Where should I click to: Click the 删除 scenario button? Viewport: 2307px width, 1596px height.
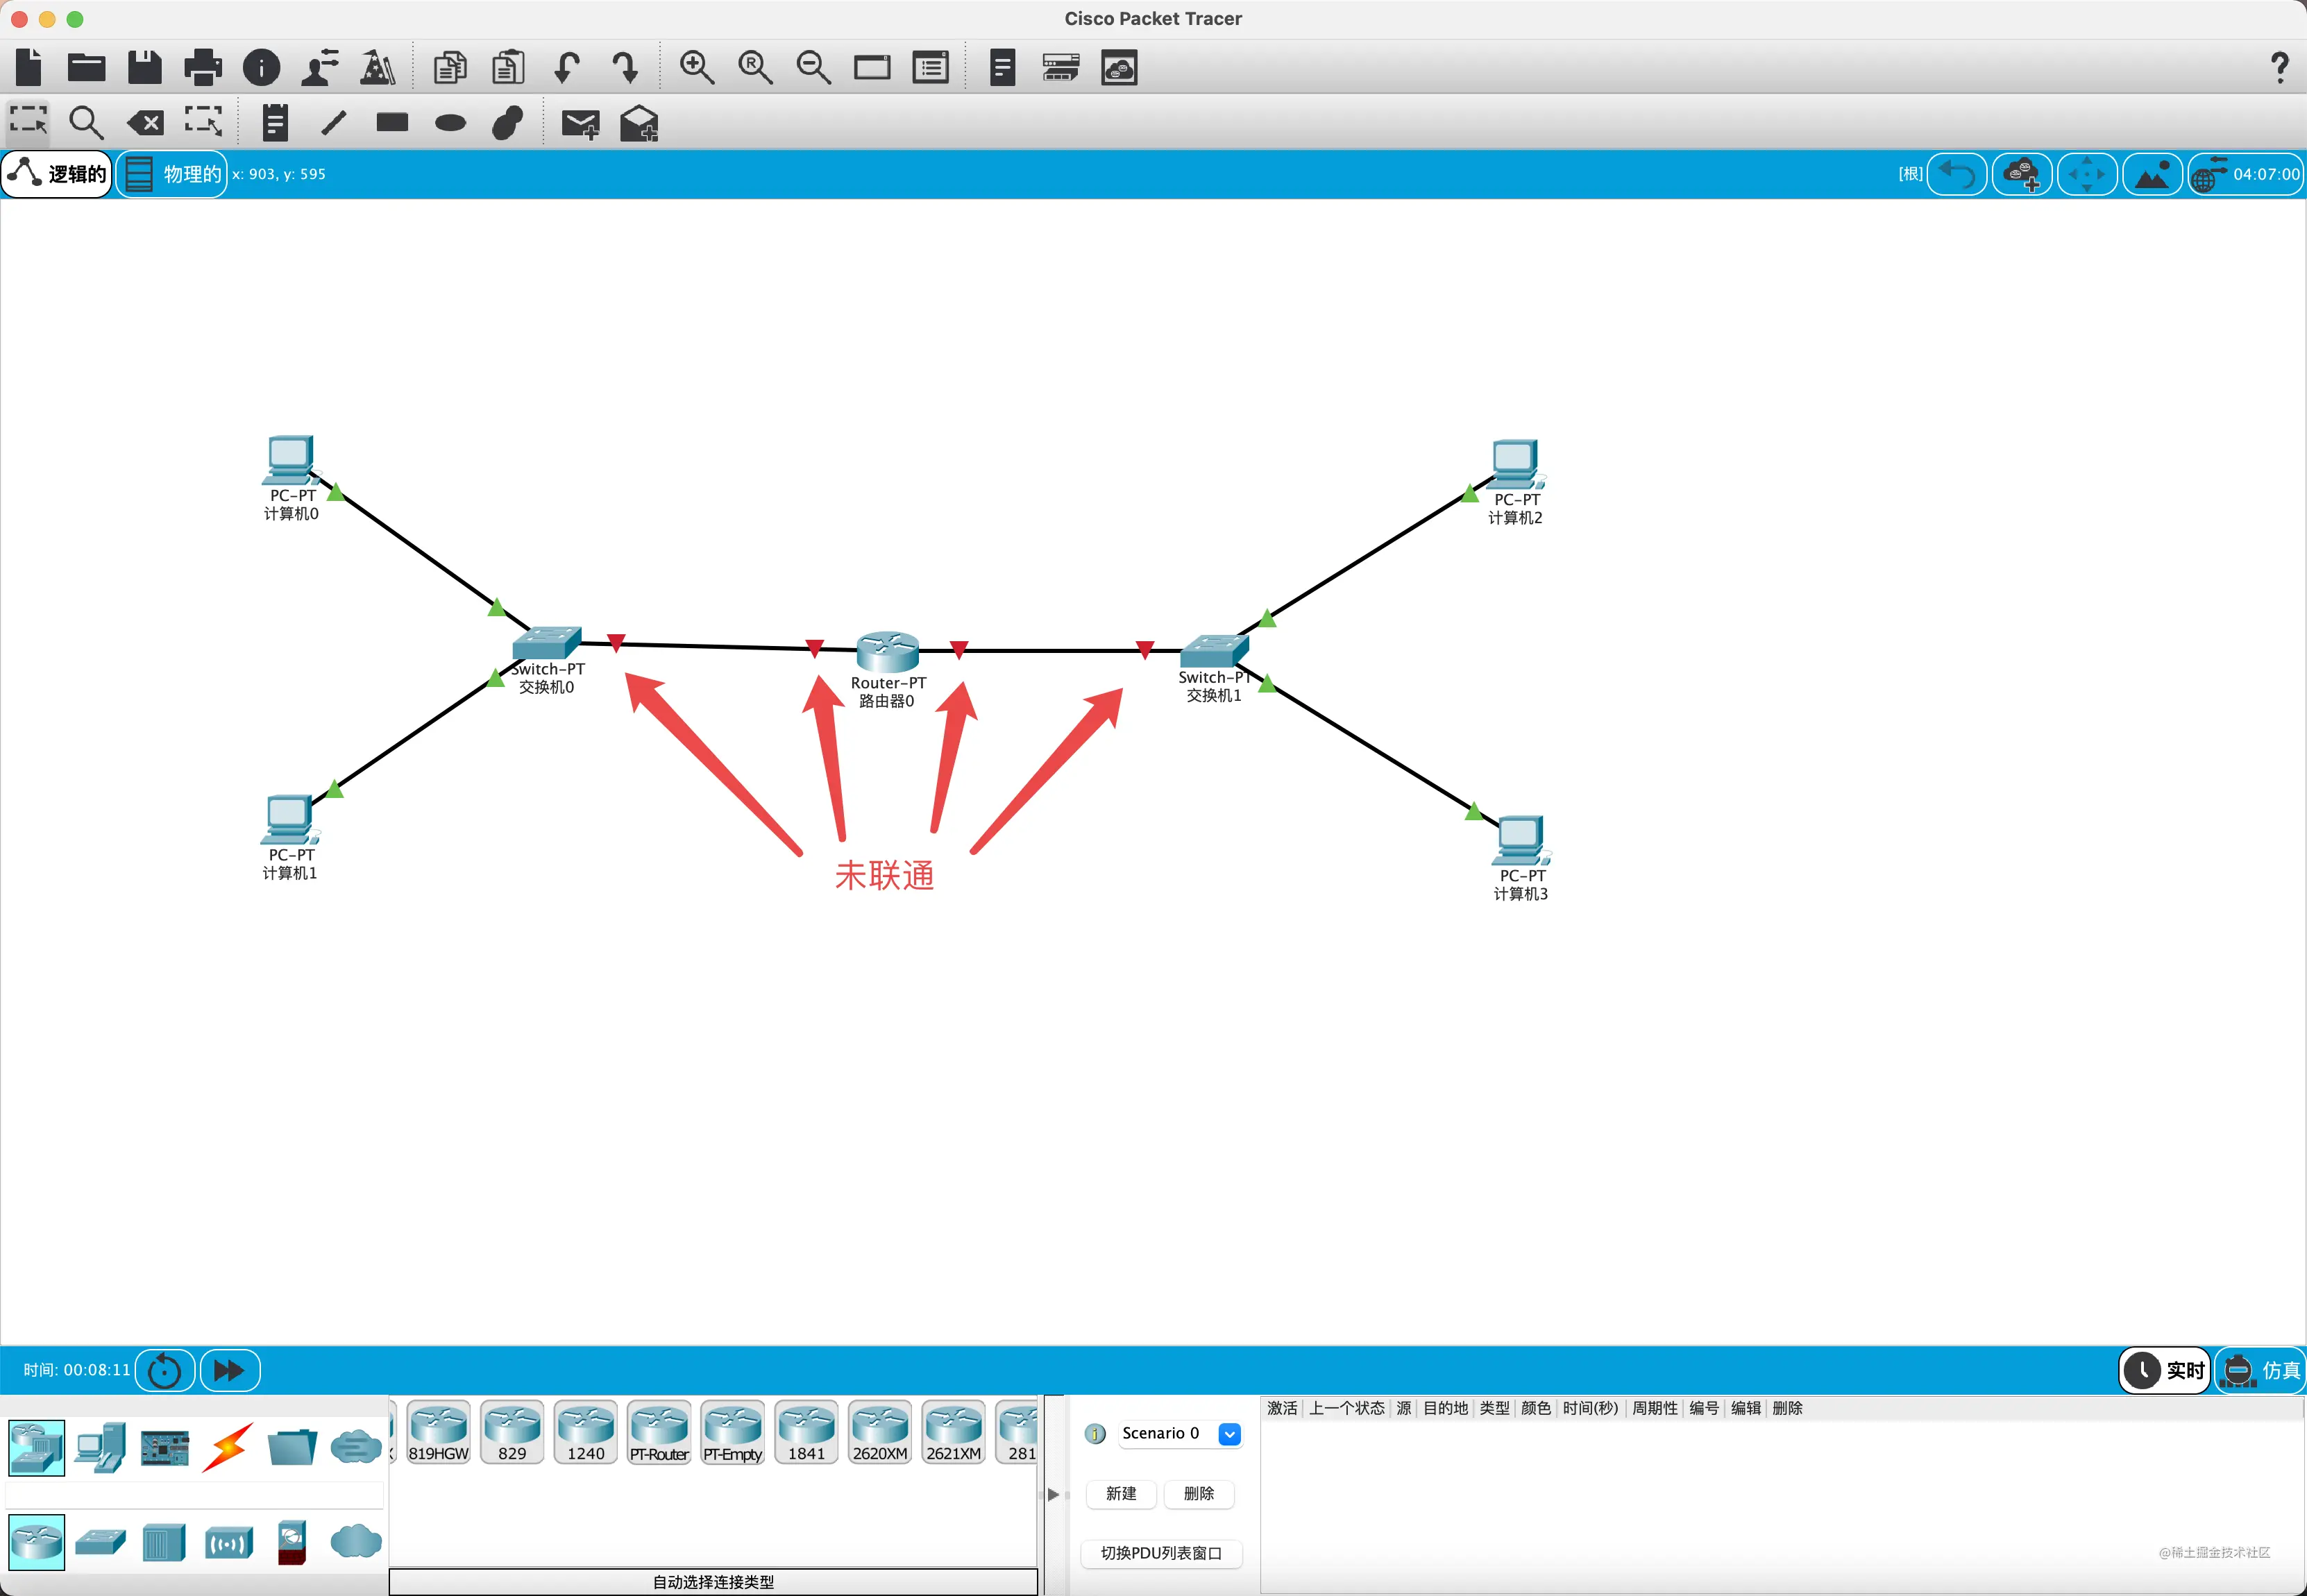(1199, 1493)
